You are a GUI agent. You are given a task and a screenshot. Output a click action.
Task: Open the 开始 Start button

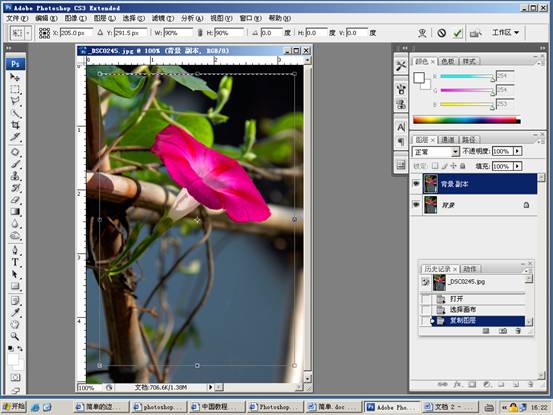coord(14,407)
